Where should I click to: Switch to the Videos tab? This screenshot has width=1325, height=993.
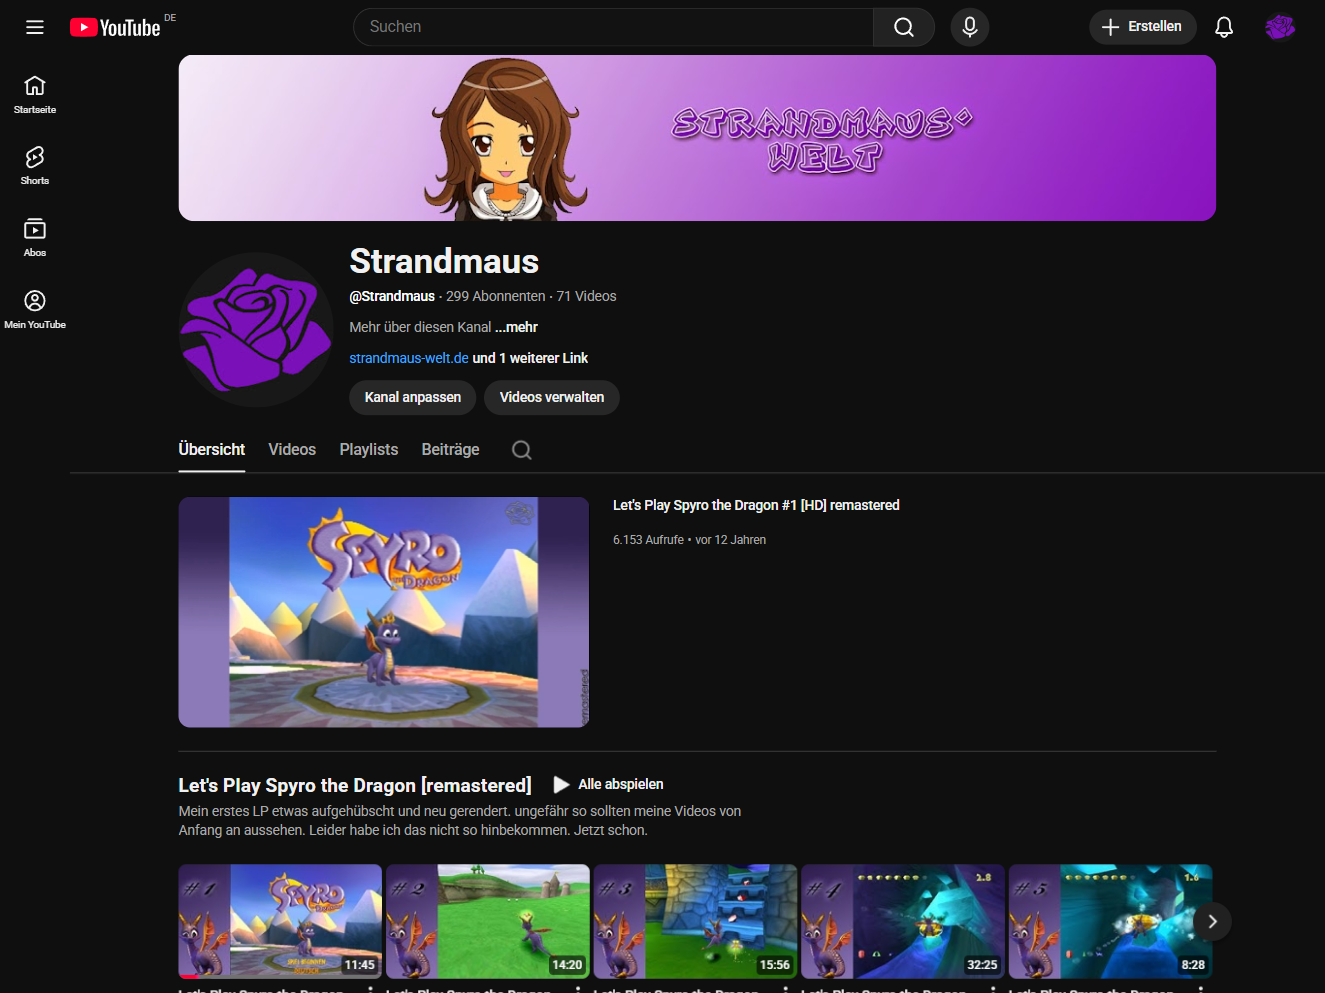point(292,450)
